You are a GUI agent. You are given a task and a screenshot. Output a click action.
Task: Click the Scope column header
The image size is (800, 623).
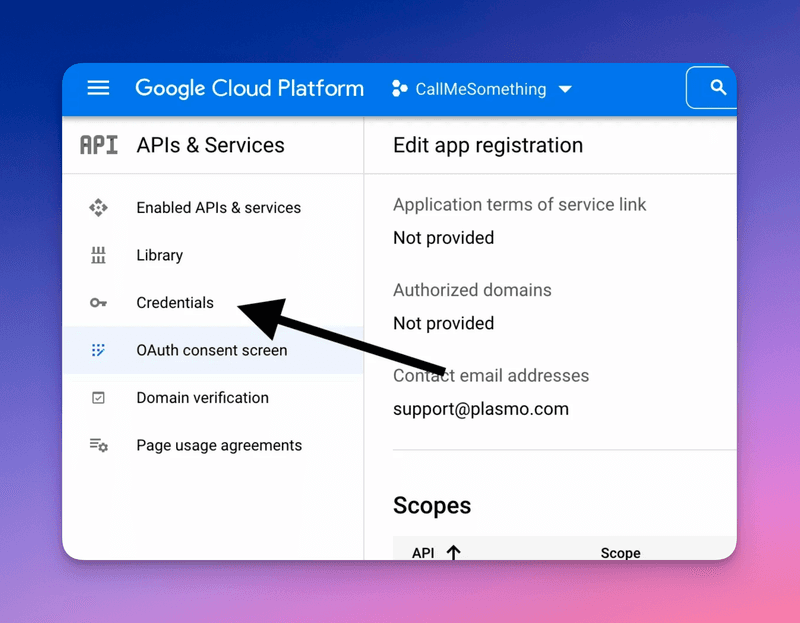pyautogui.click(x=620, y=553)
